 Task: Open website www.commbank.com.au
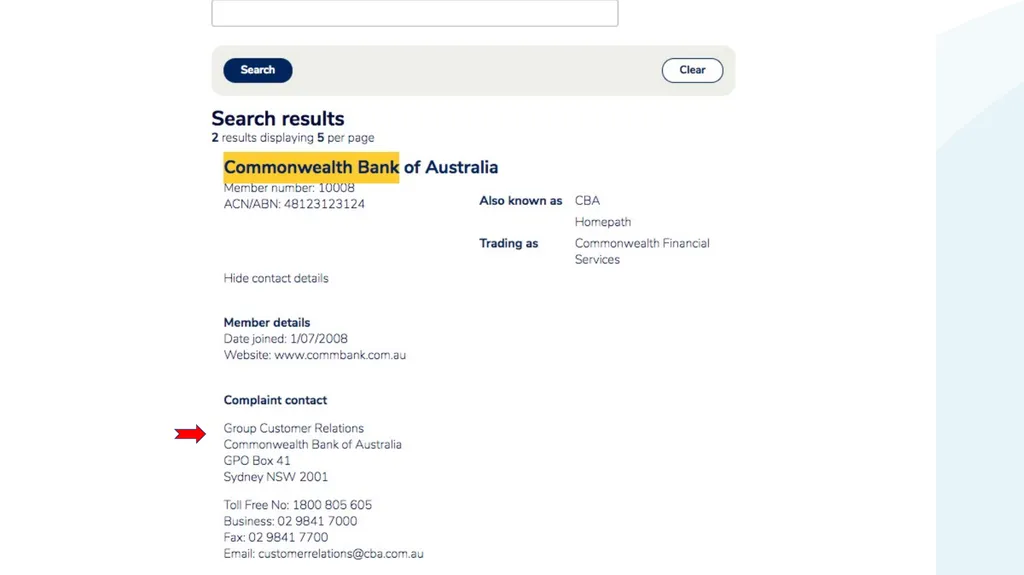tap(340, 355)
